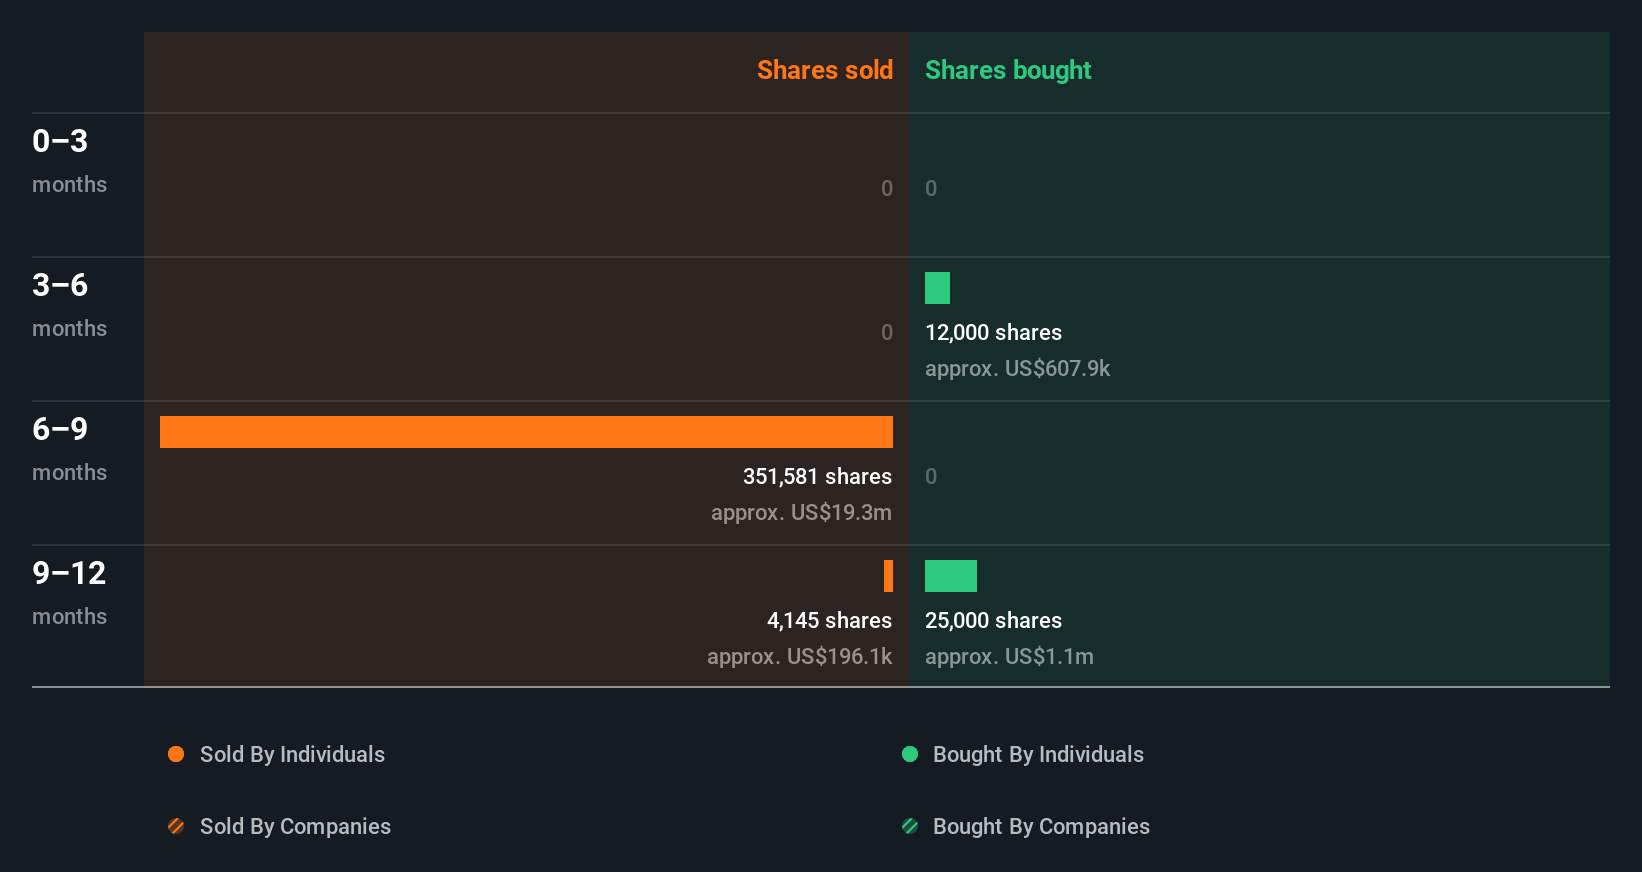Click the 9–12 months row label
1642x872 pixels.
[69, 593]
